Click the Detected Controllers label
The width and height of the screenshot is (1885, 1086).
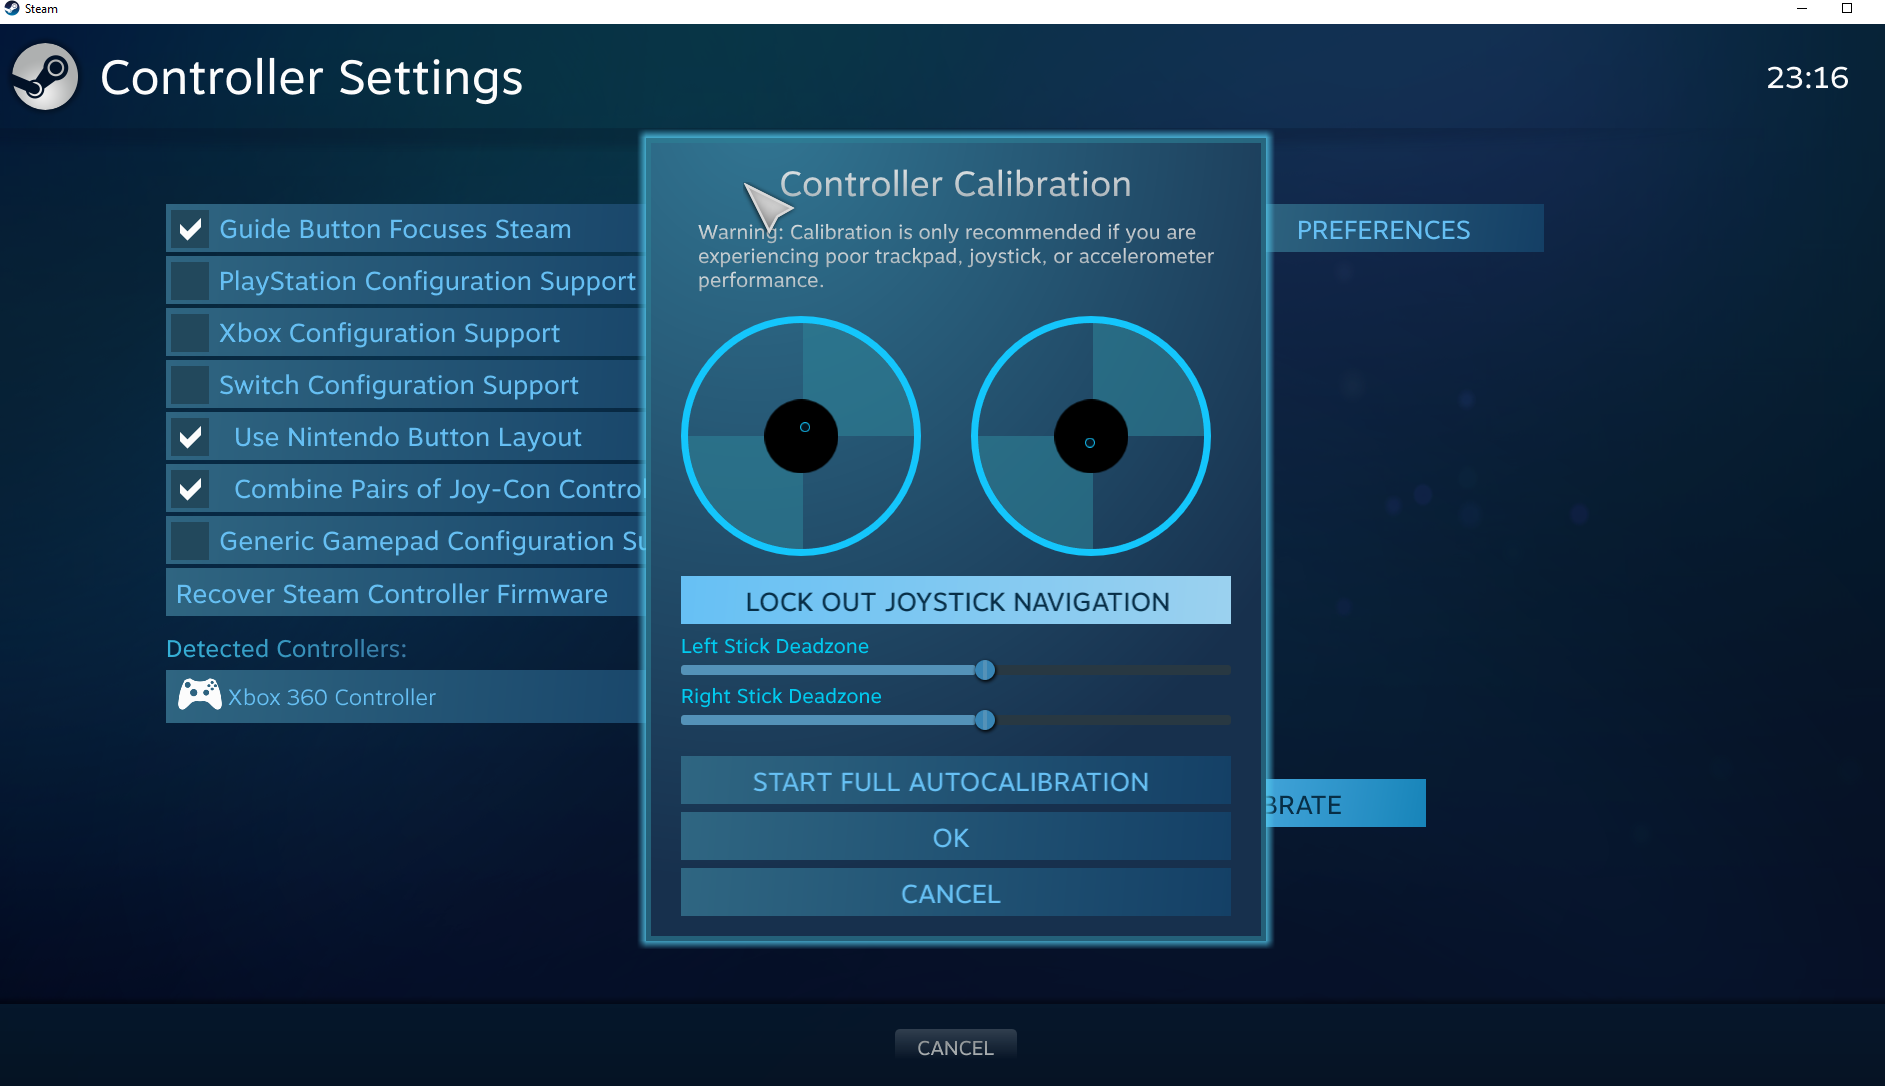tap(286, 648)
